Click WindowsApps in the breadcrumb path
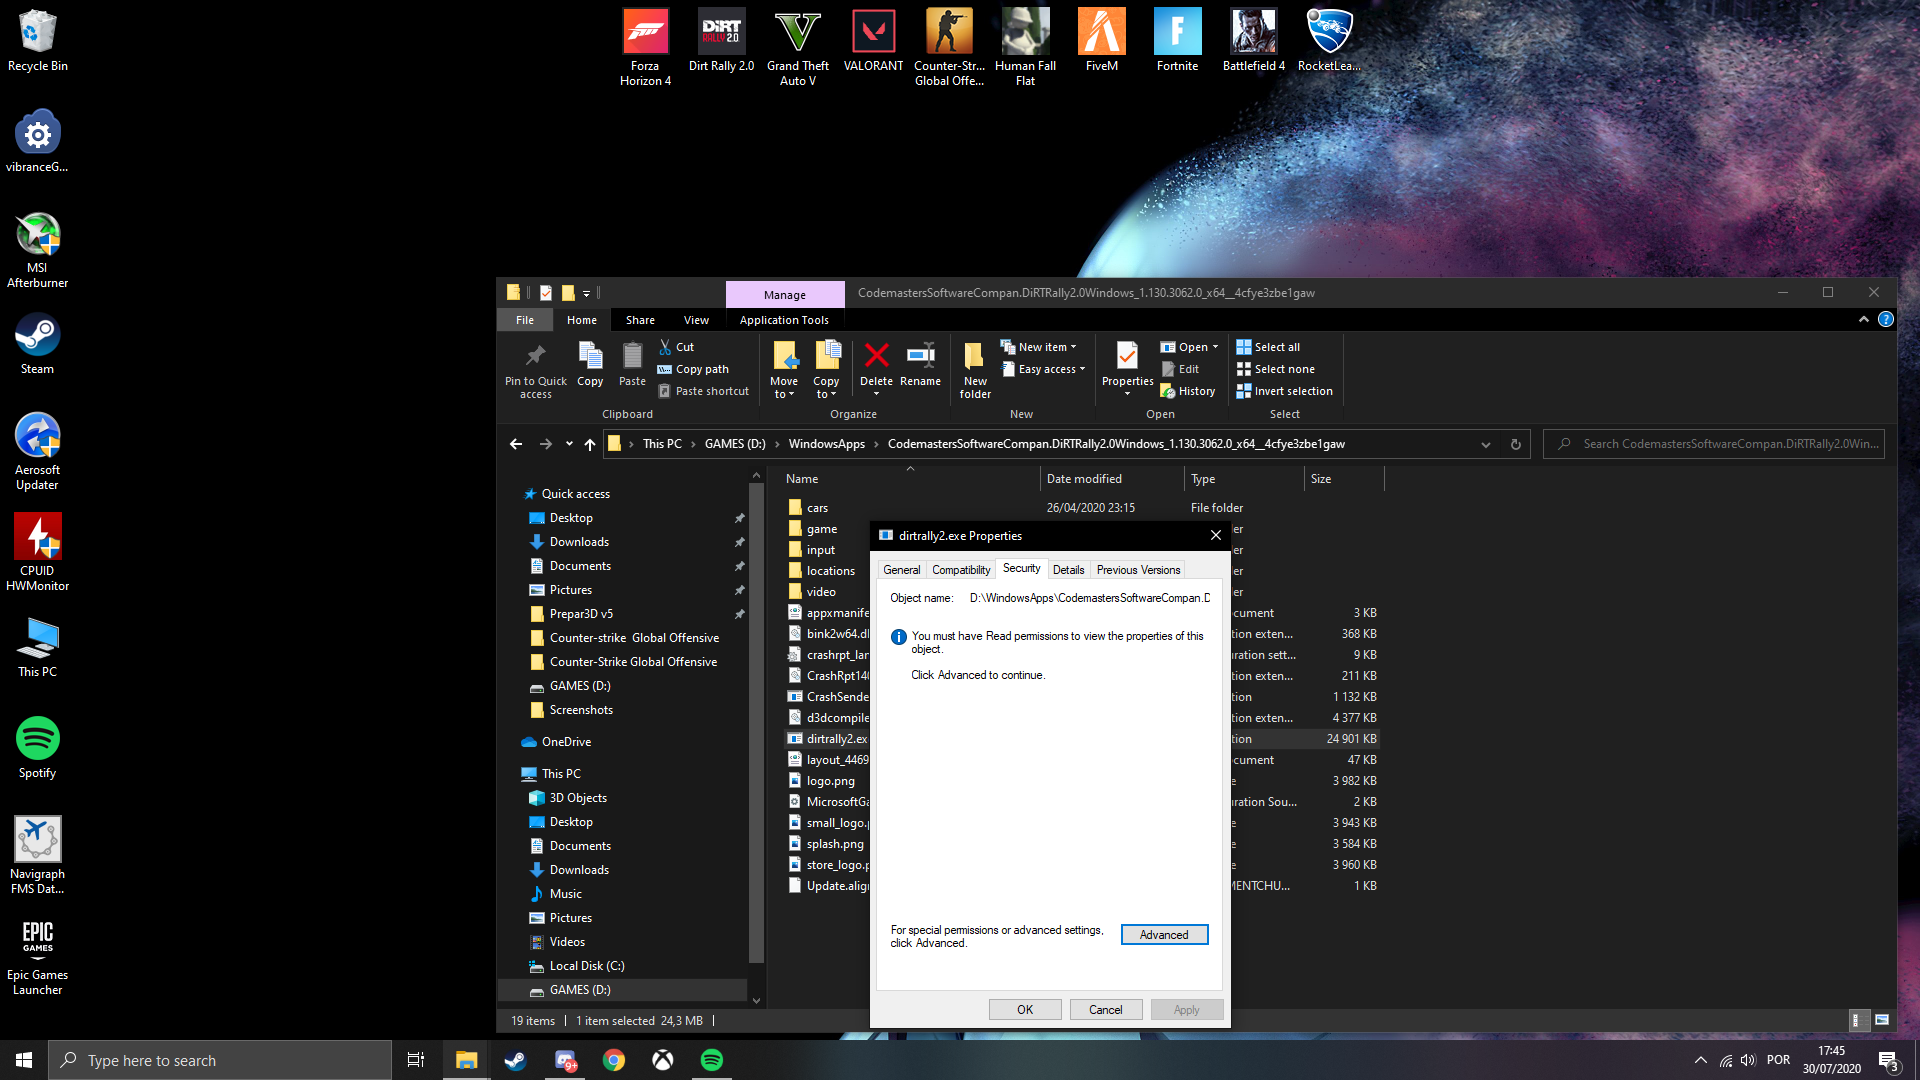 tap(826, 444)
